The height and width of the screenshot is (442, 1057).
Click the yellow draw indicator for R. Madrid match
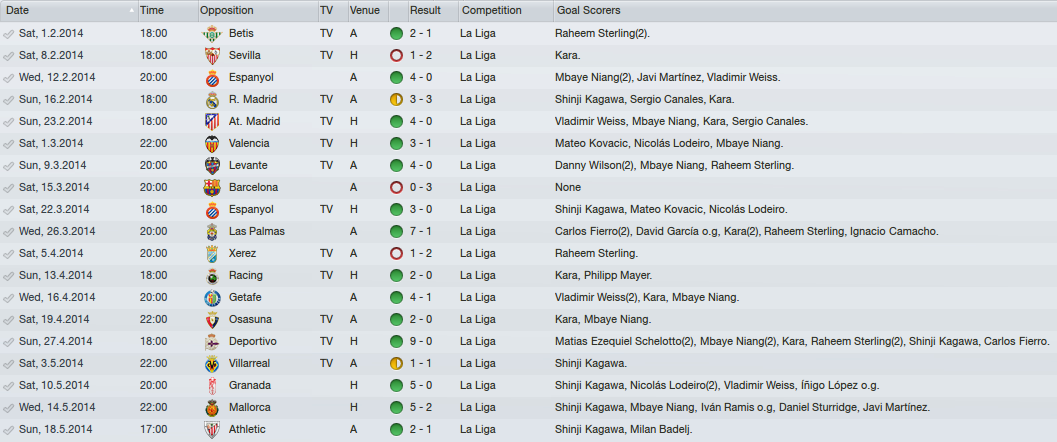[x=396, y=100]
